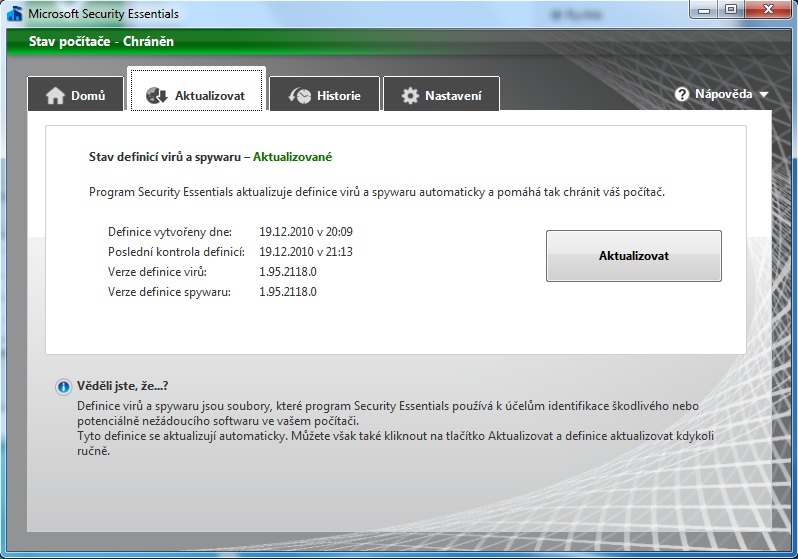This screenshot has width=798, height=559.
Task: Go to the Nastavení tab
Action: [x=441, y=94]
